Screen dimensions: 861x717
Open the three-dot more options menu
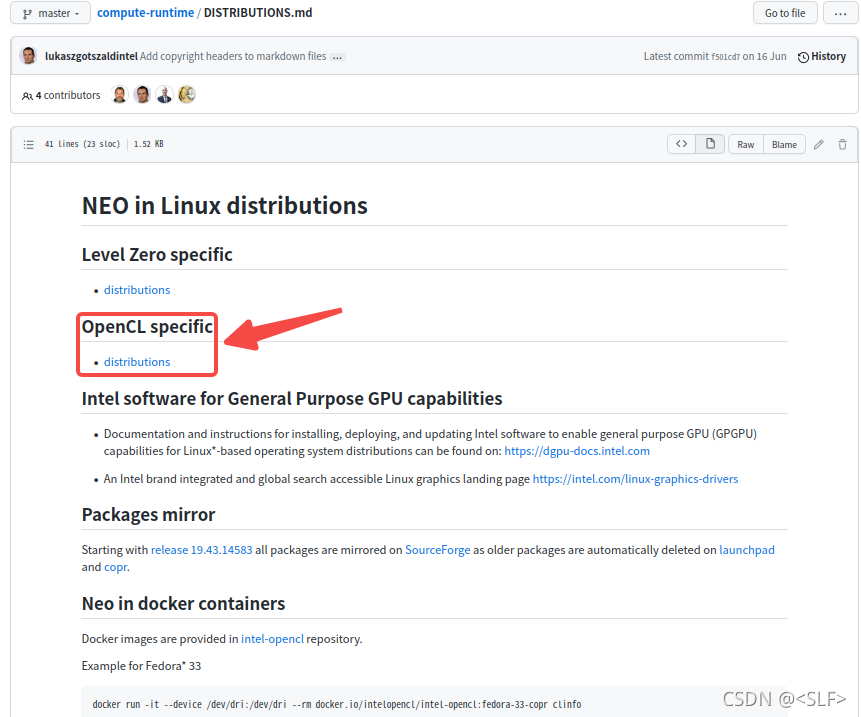pyautogui.click(x=840, y=13)
